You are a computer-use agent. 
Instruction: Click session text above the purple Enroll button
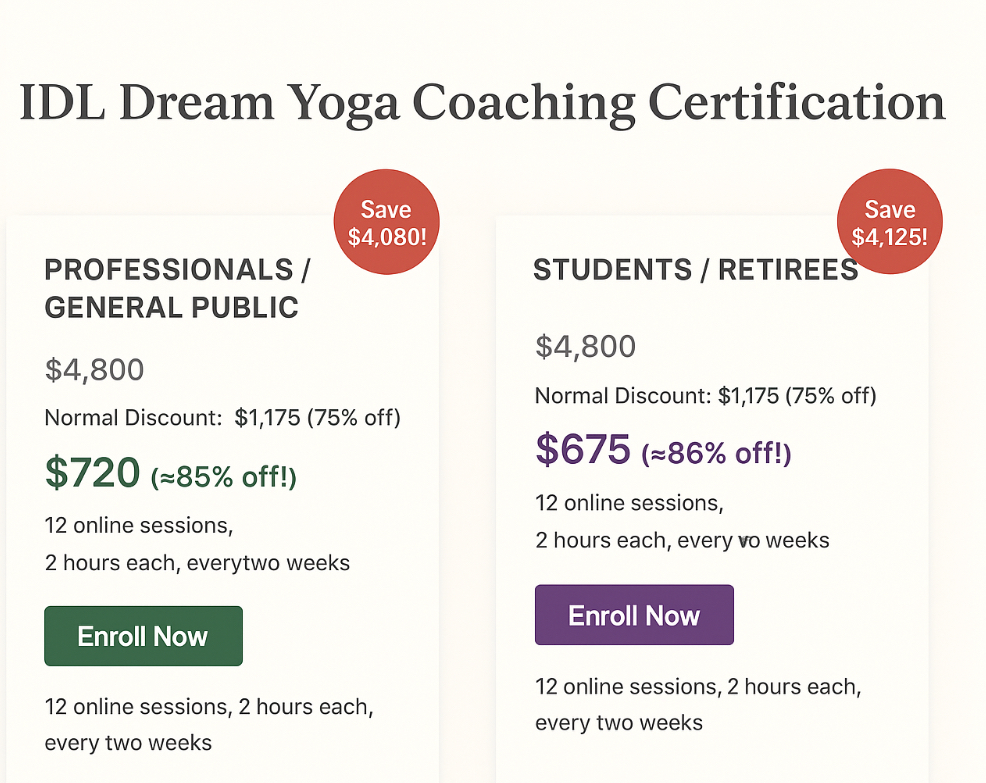[x=629, y=502]
